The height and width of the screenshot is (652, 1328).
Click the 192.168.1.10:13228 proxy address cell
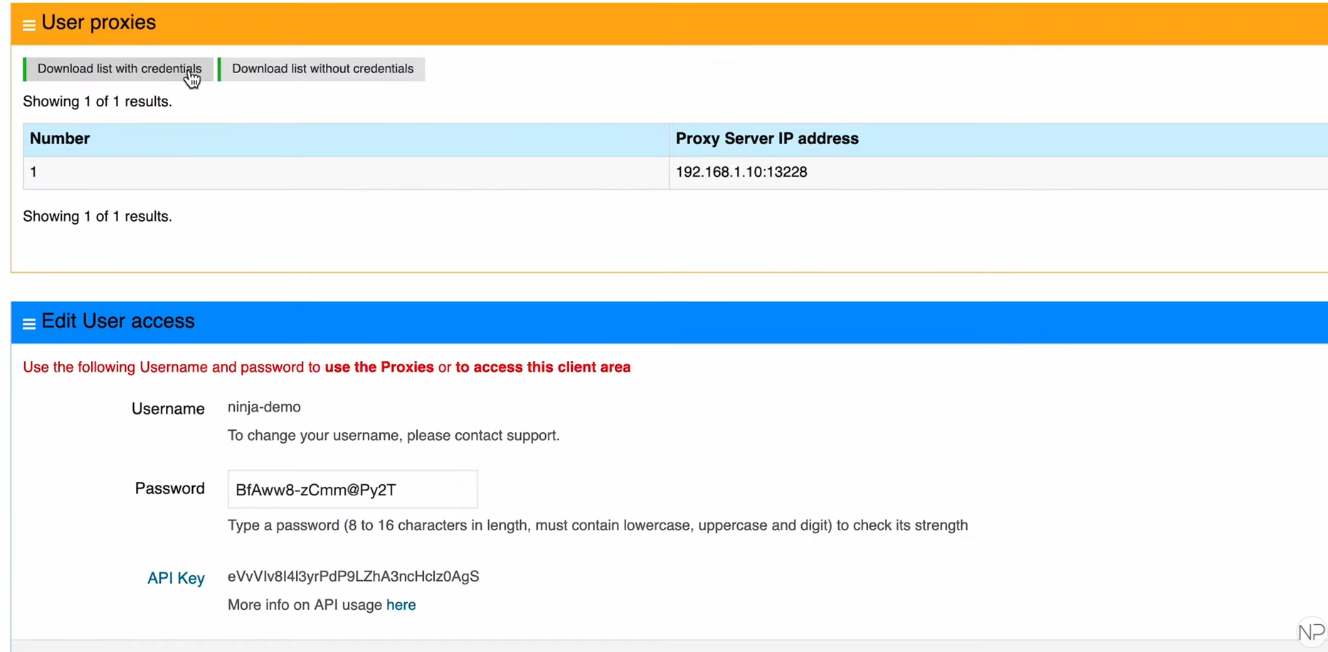point(741,172)
